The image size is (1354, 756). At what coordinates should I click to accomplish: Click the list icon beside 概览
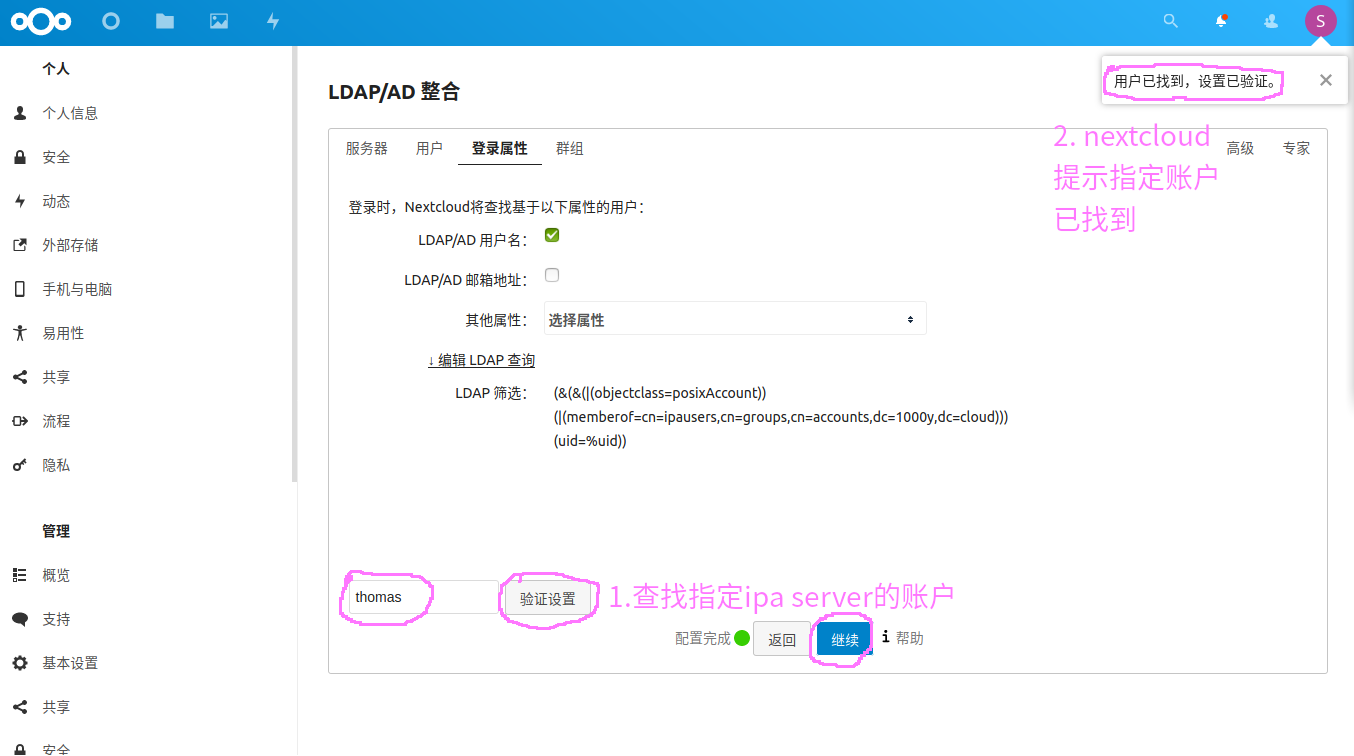19,575
